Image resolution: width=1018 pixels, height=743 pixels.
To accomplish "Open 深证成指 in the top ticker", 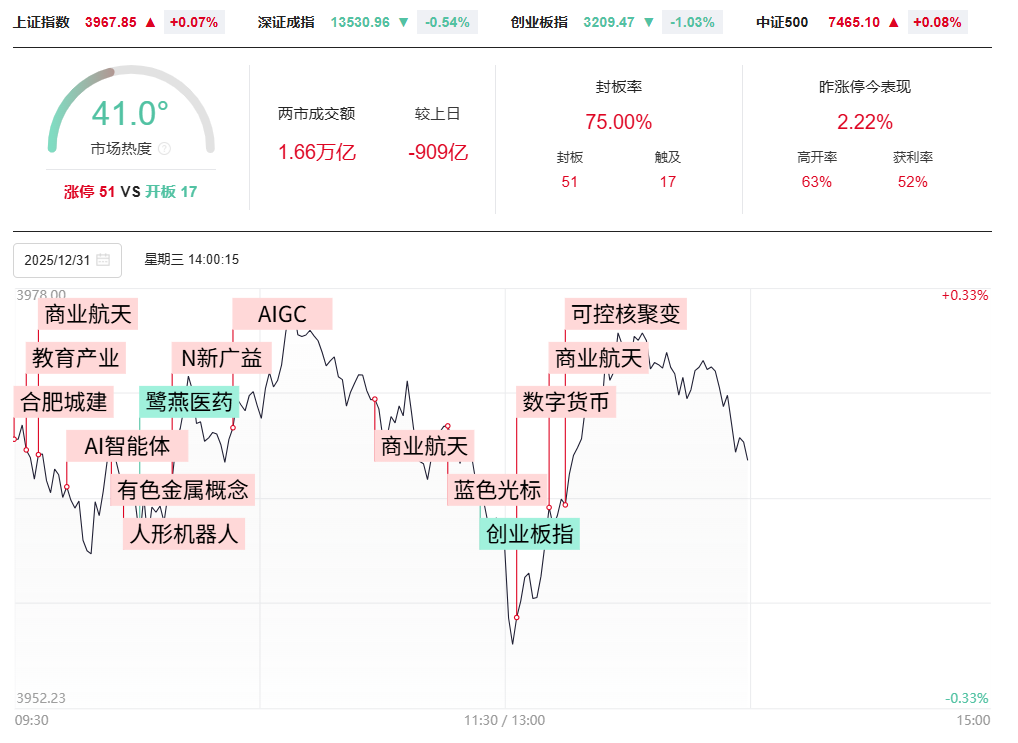I will 286,22.
